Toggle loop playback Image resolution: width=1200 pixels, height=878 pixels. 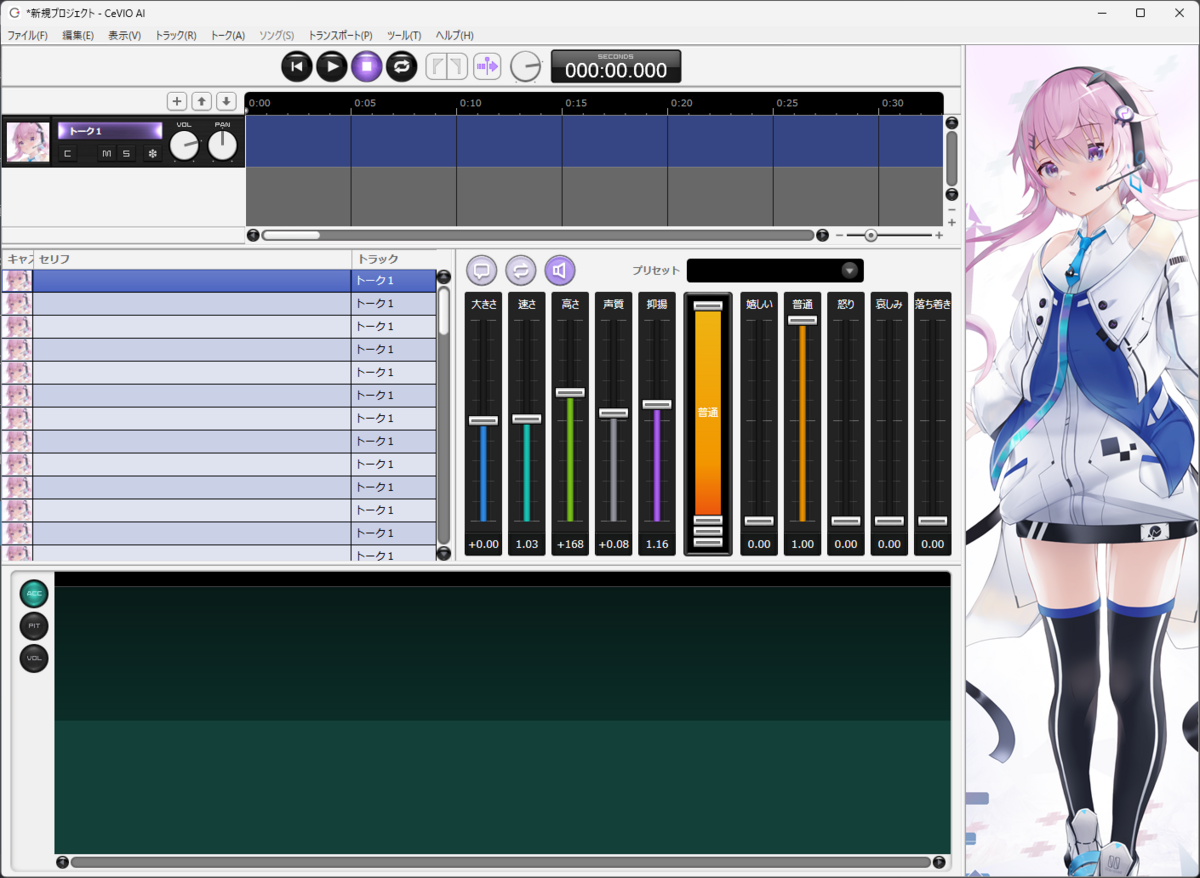402,67
